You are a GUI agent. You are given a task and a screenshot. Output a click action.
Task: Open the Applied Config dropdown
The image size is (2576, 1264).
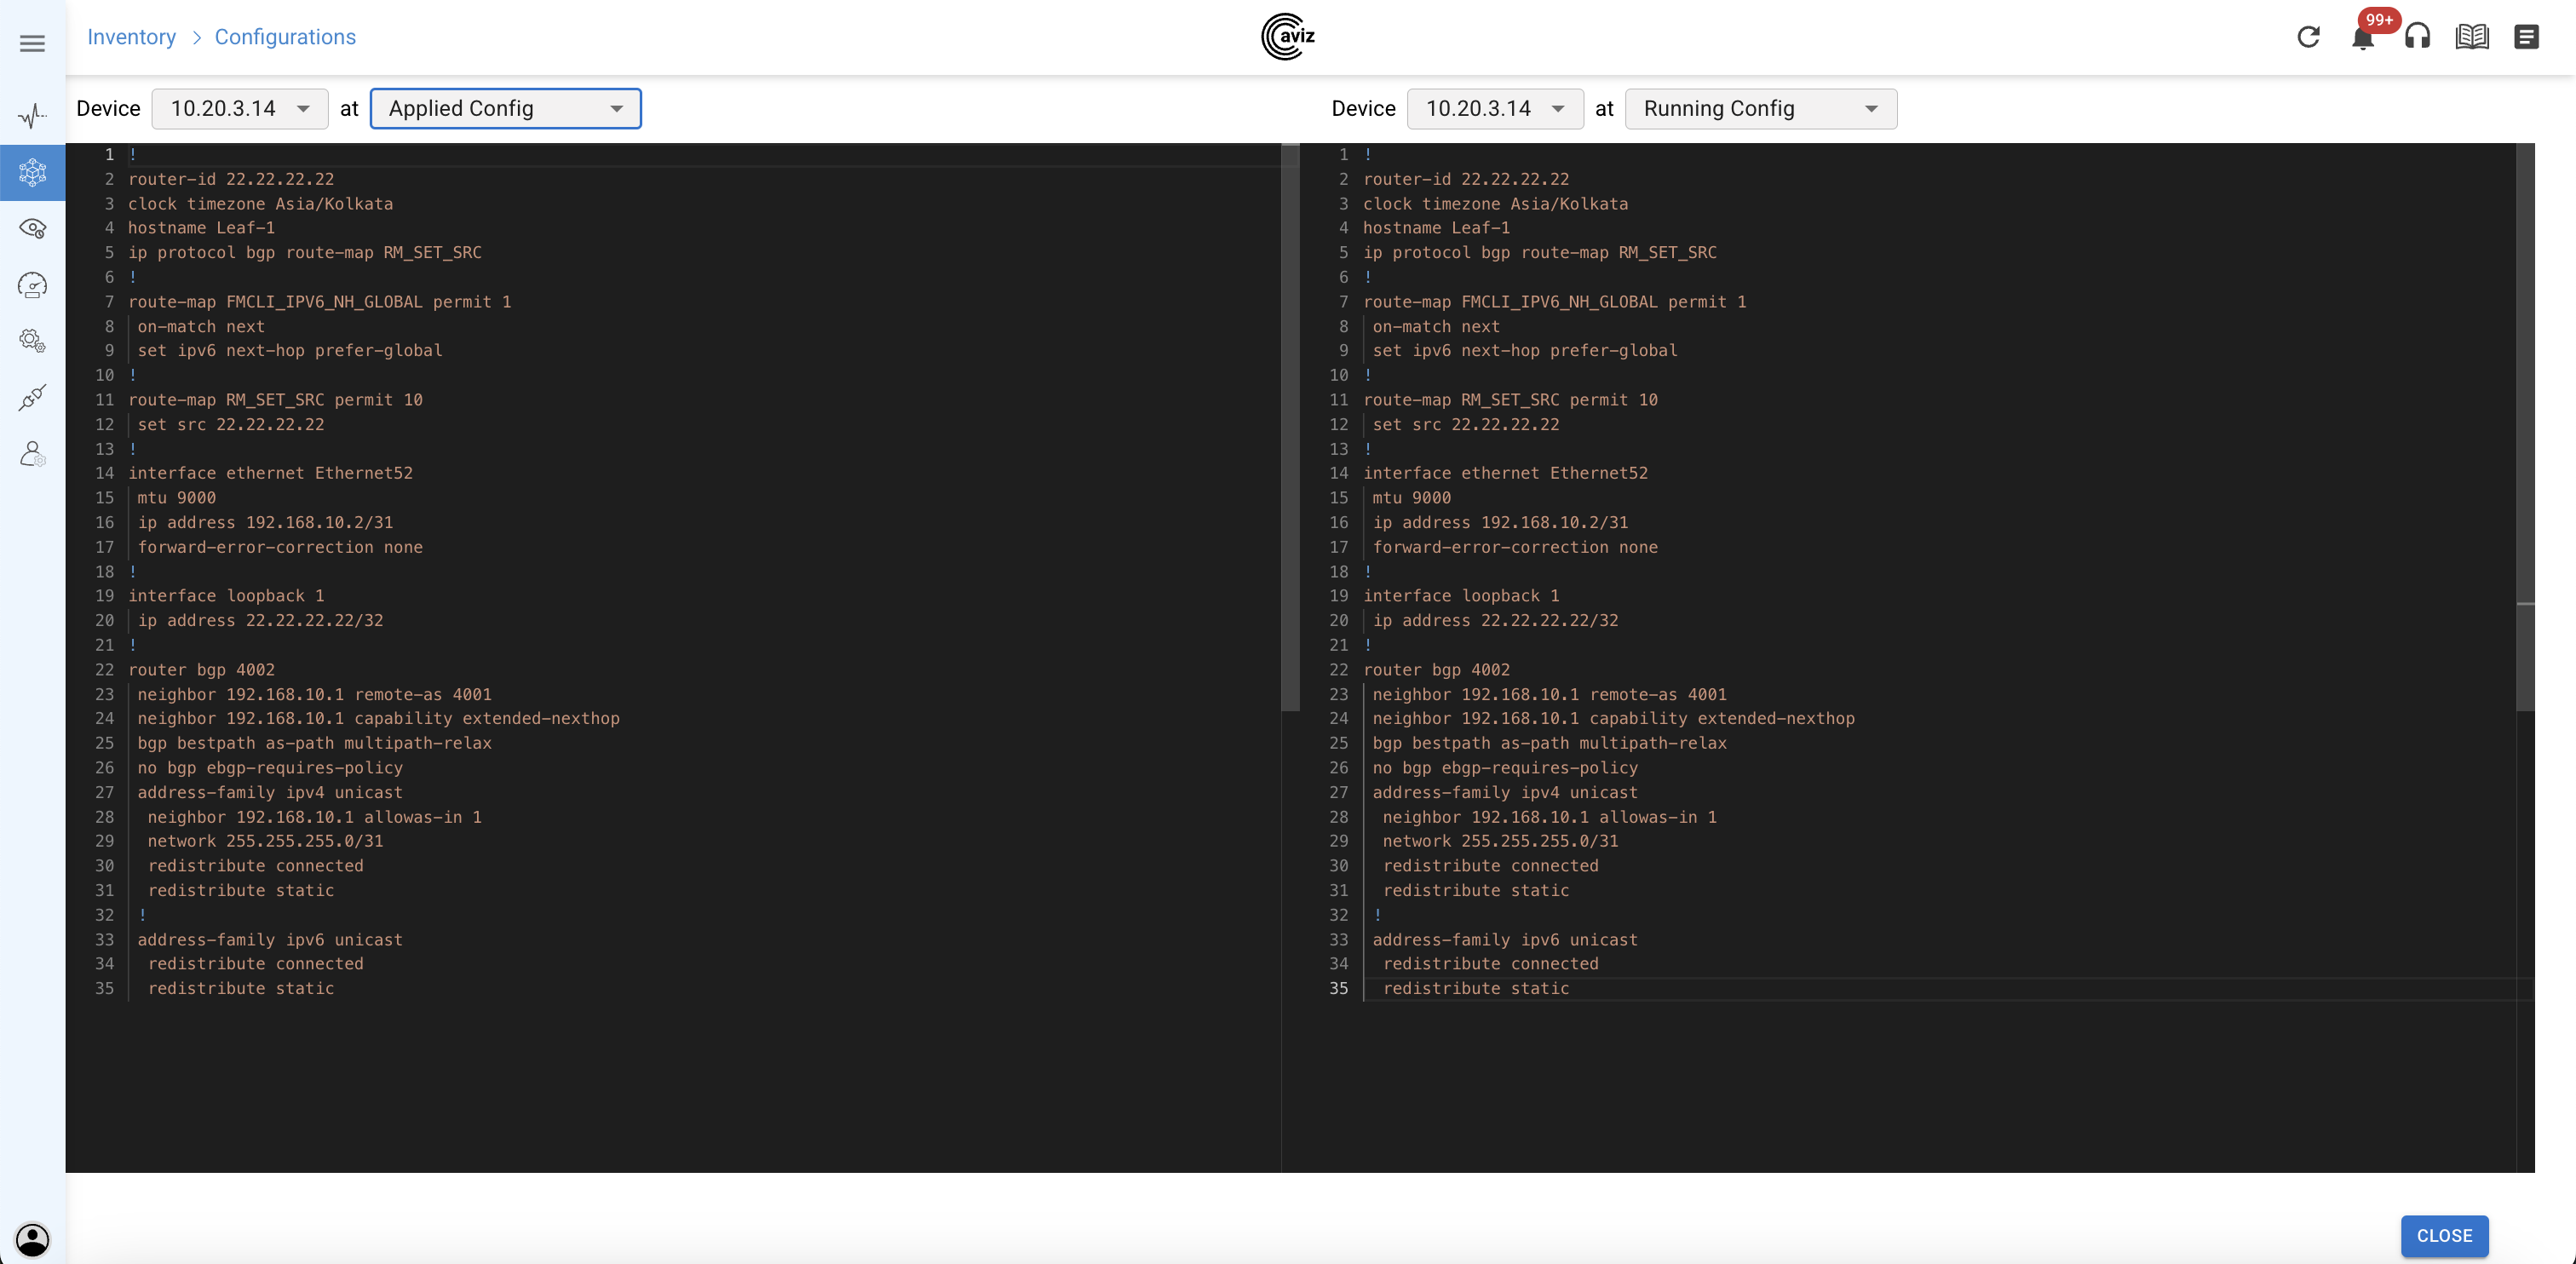[x=505, y=108]
